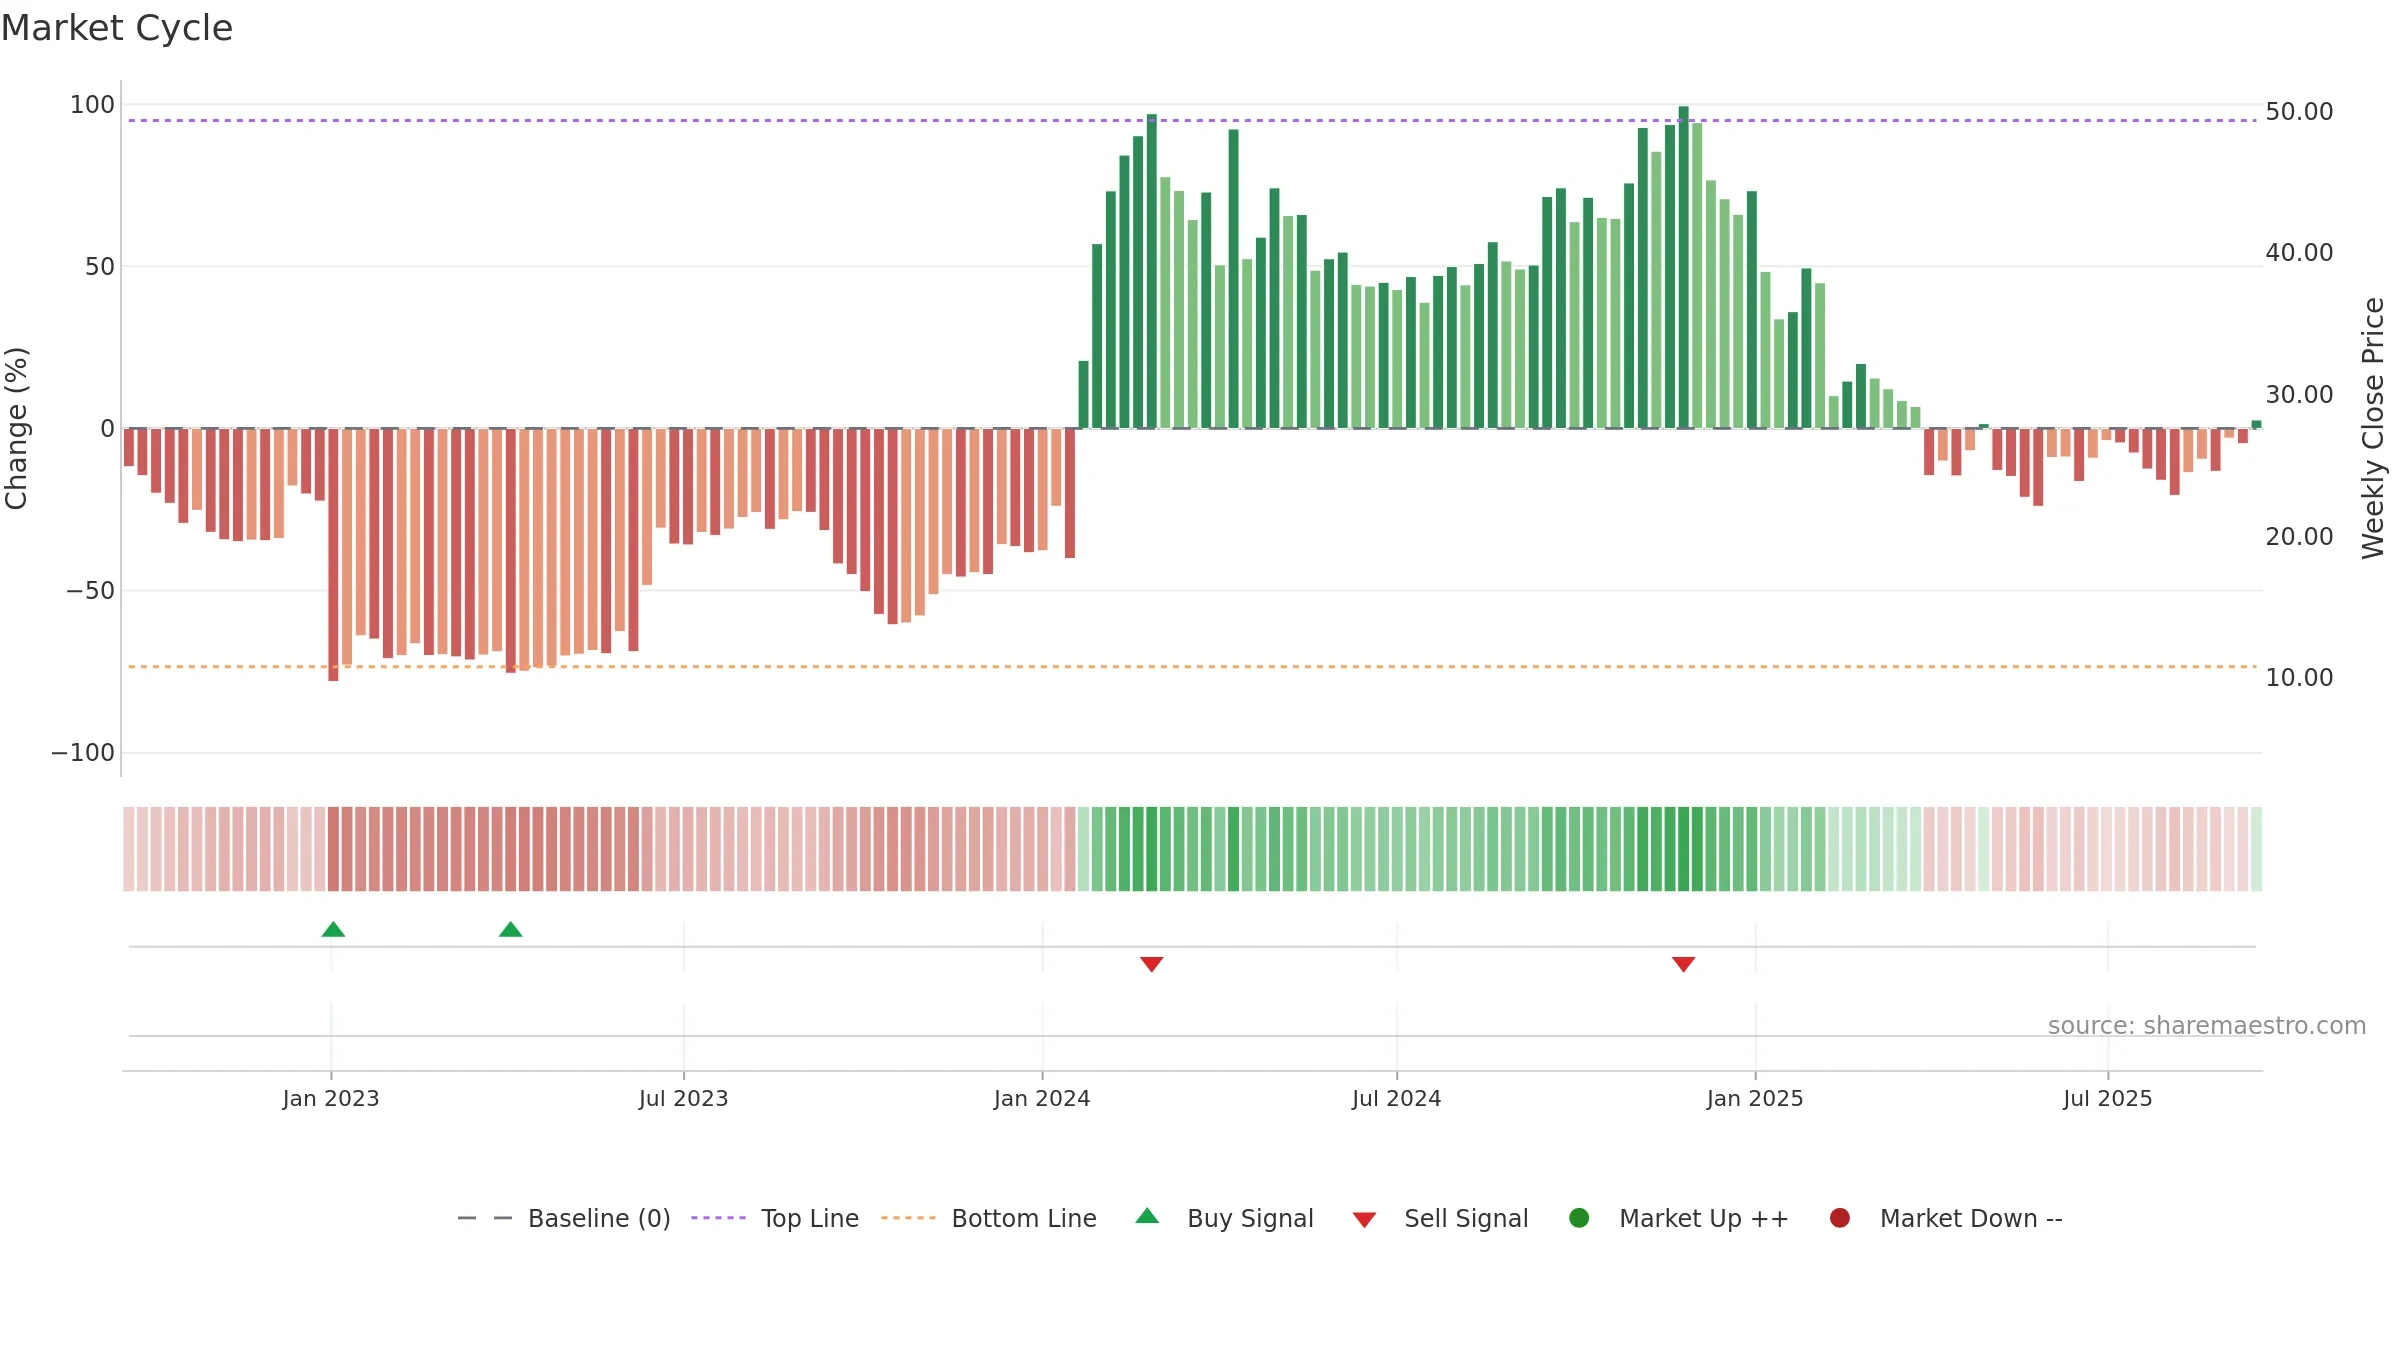Click the small green final bar on the right
The image size is (2400, 1350).
tap(2256, 424)
